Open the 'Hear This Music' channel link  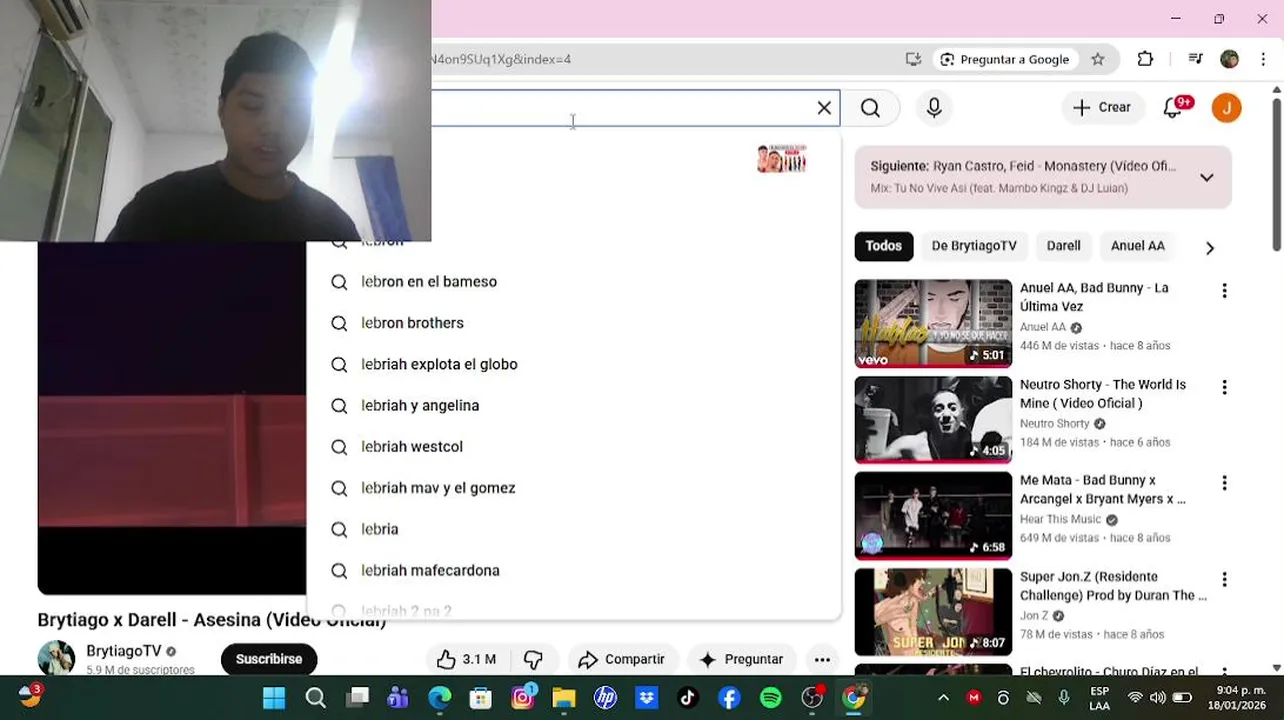(x=1060, y=519)
